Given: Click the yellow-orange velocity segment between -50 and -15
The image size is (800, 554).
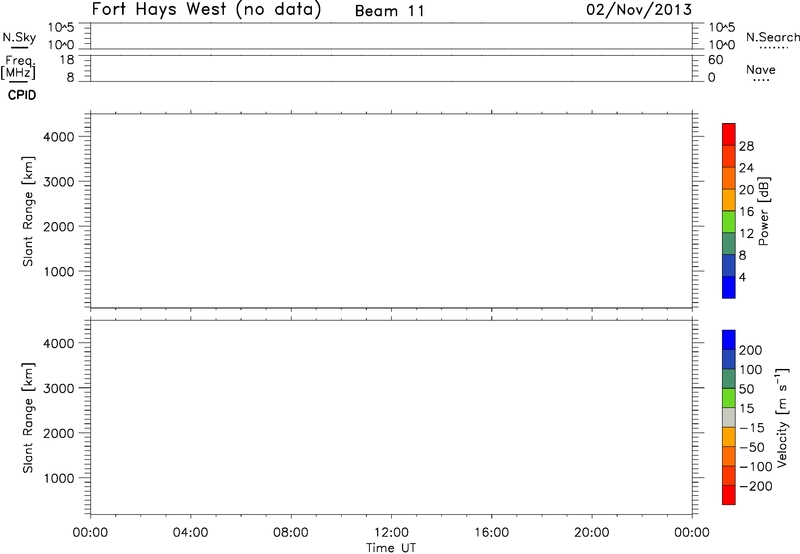Looking at the screenshot, I should click(x=729, y=437).
